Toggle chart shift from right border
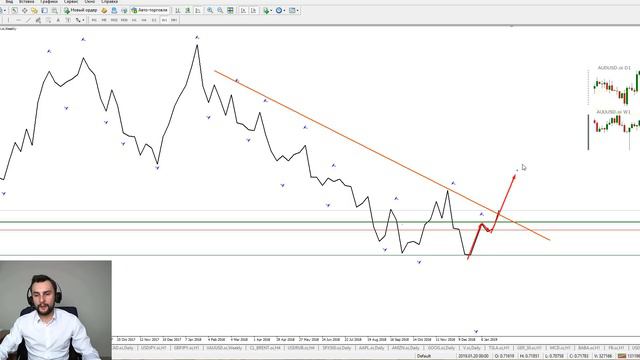640x360 pixels. coord(253,10)
